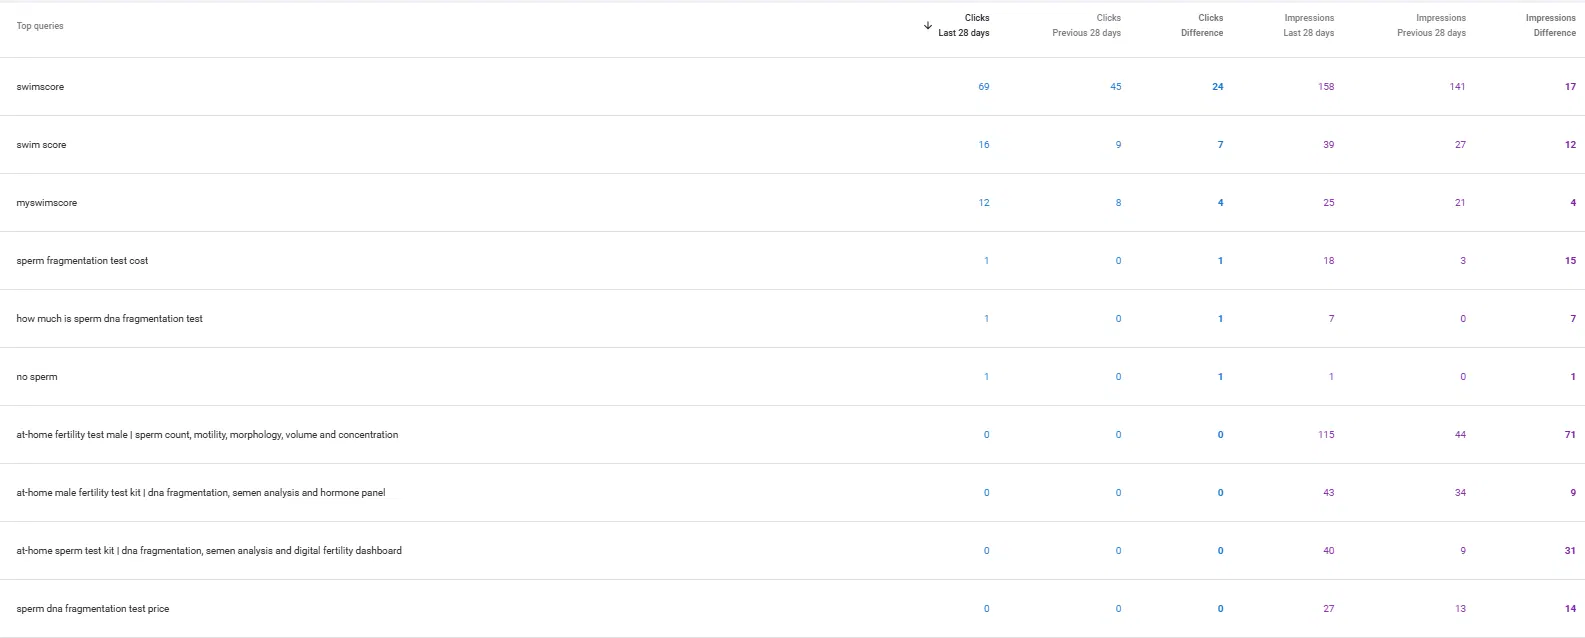1585x638 pixels.
Task: Click 'swim score' clicks value 16
Action: click(x=984, y=145)
